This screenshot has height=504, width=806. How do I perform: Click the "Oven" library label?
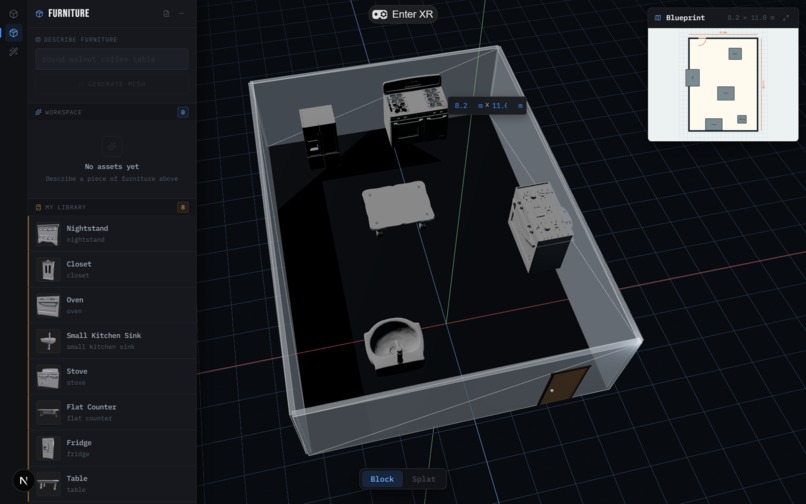(x=75, y=300)
